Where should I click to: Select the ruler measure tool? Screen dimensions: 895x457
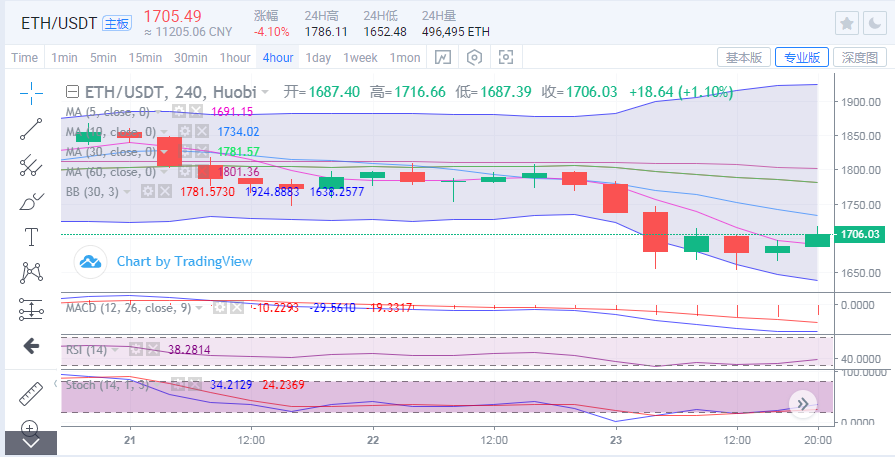coord(31,394)
